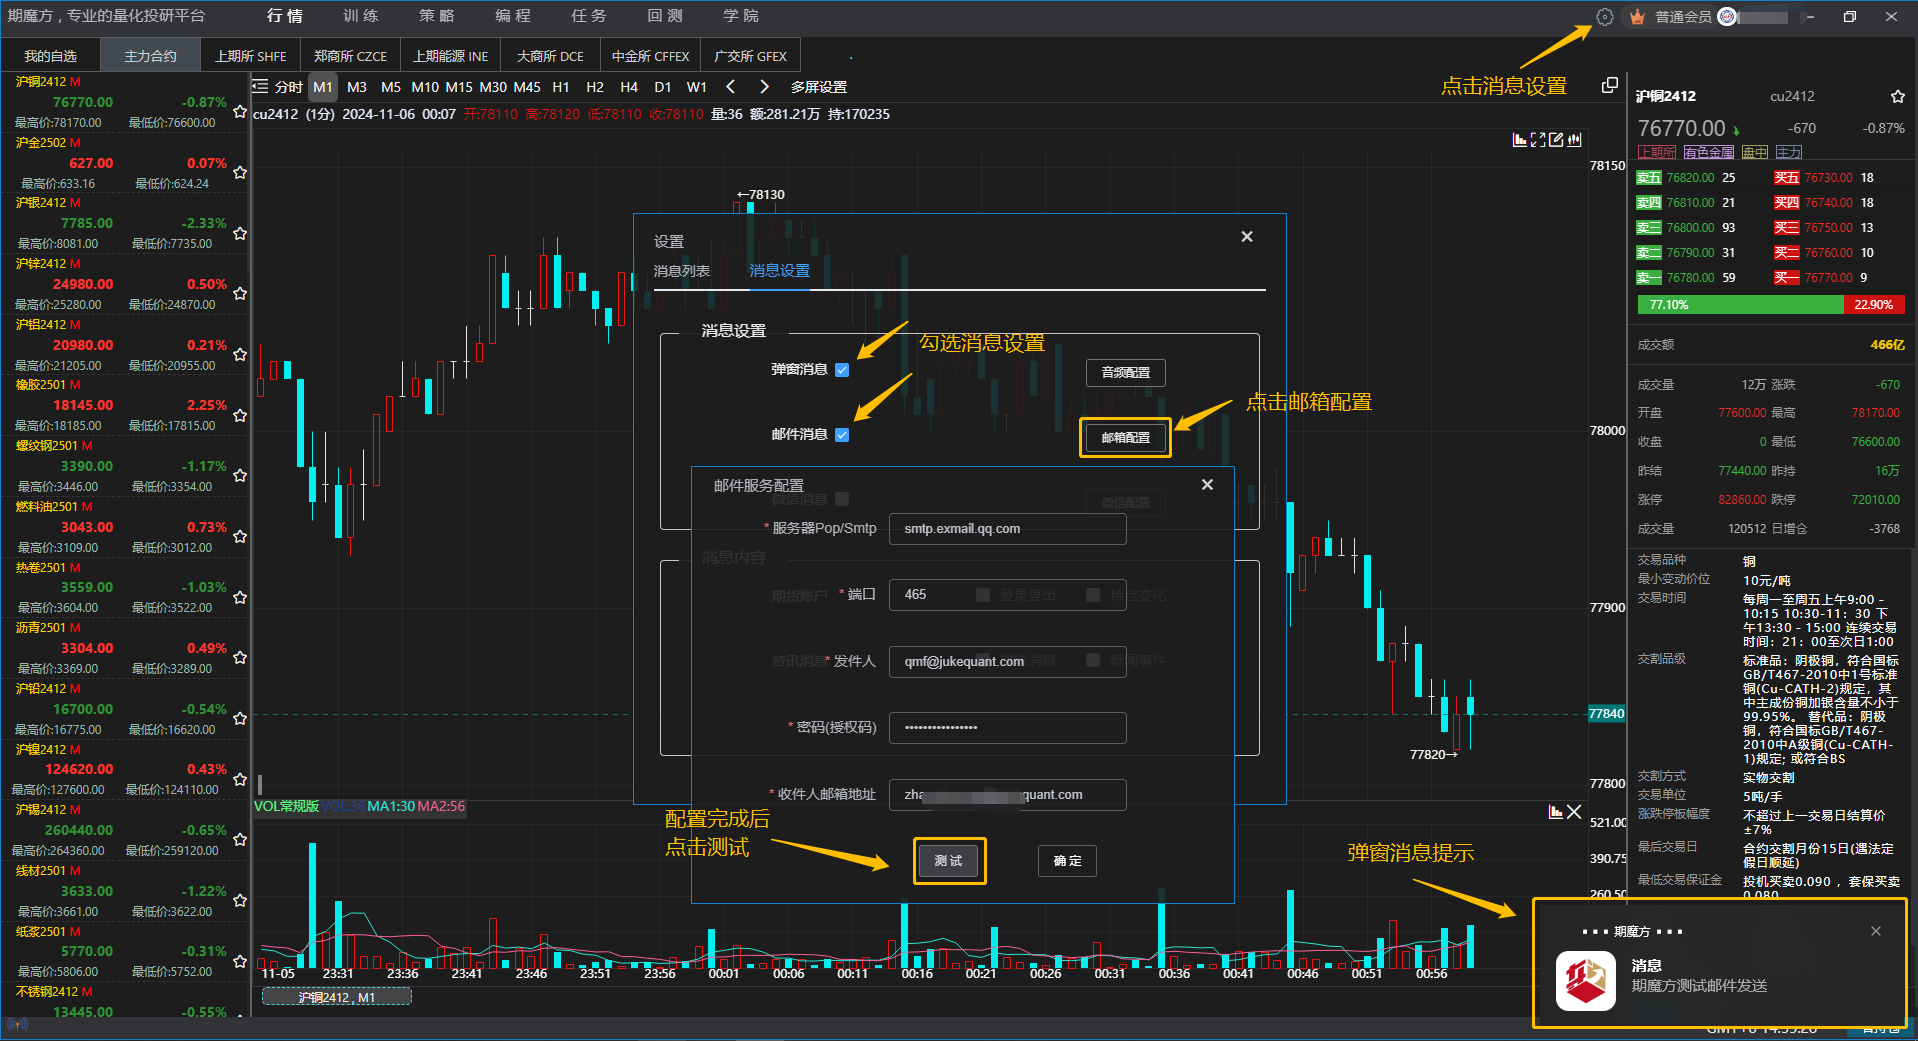Switch to 消息列表 tab in 设置
This screenshot has height=1041, width=1918.
(x=682, y=271)
